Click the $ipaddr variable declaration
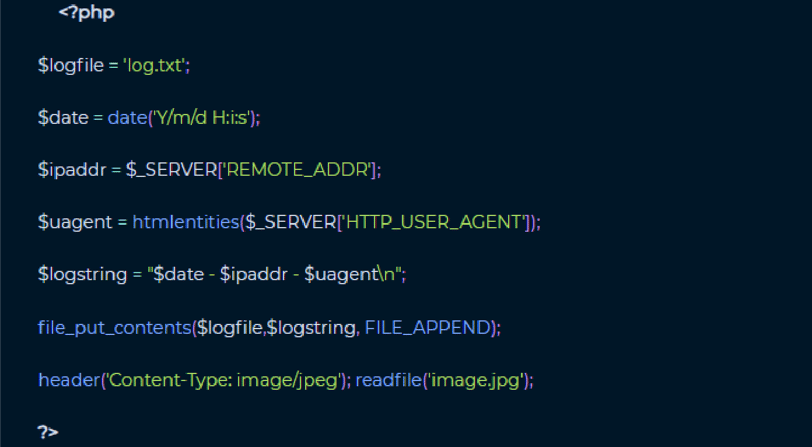Image resolution: width=812 pixels, height=447 pixels. pyautogui.click(x=72, y=169)
